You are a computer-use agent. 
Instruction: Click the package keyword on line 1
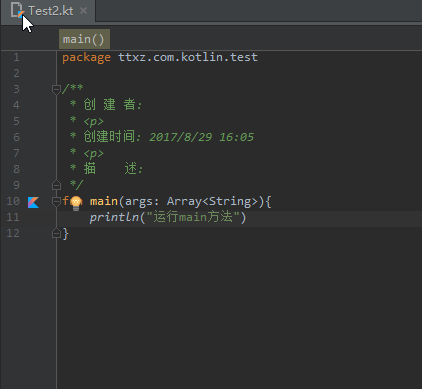[x=86, y=58]
